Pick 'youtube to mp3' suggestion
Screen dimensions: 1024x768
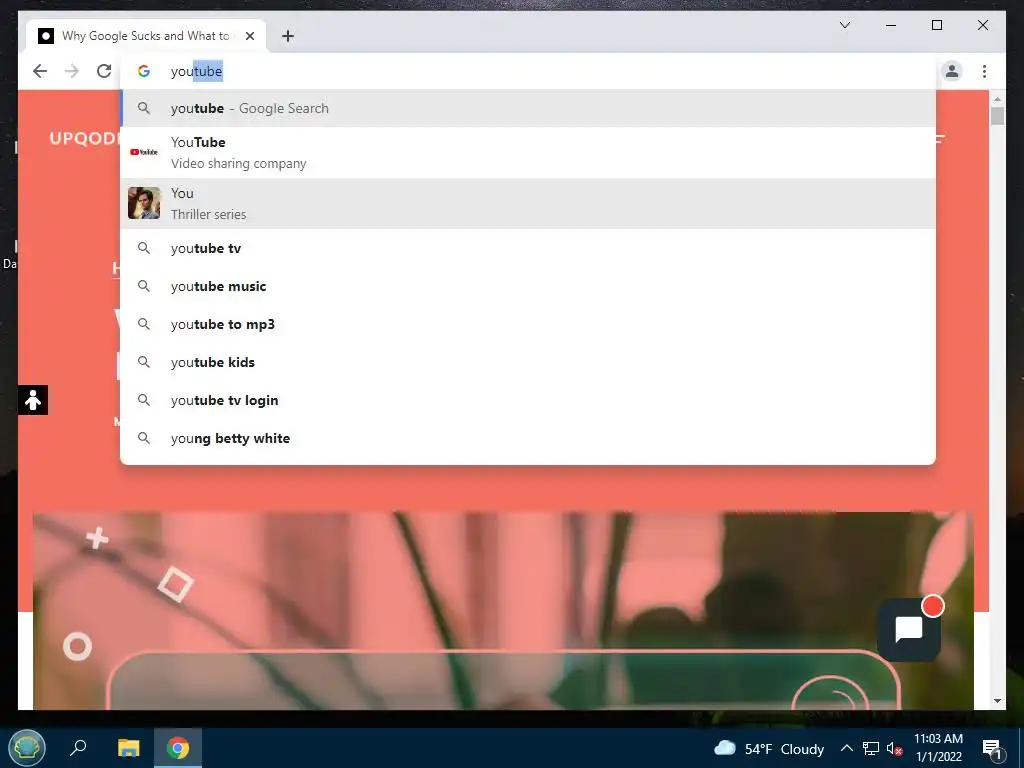click(528, 324)
